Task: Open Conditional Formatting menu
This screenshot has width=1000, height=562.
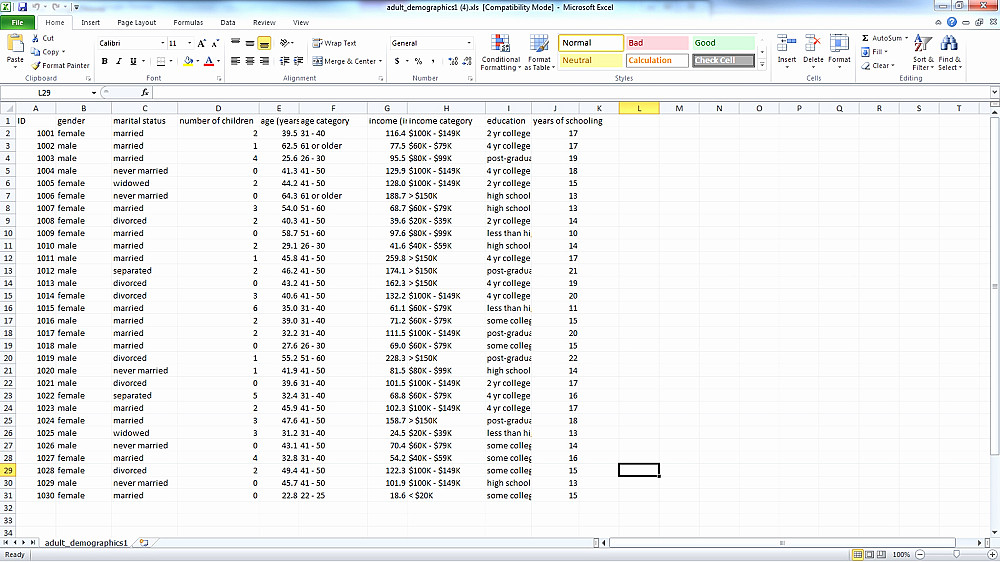Action: (x=501, y=52)
